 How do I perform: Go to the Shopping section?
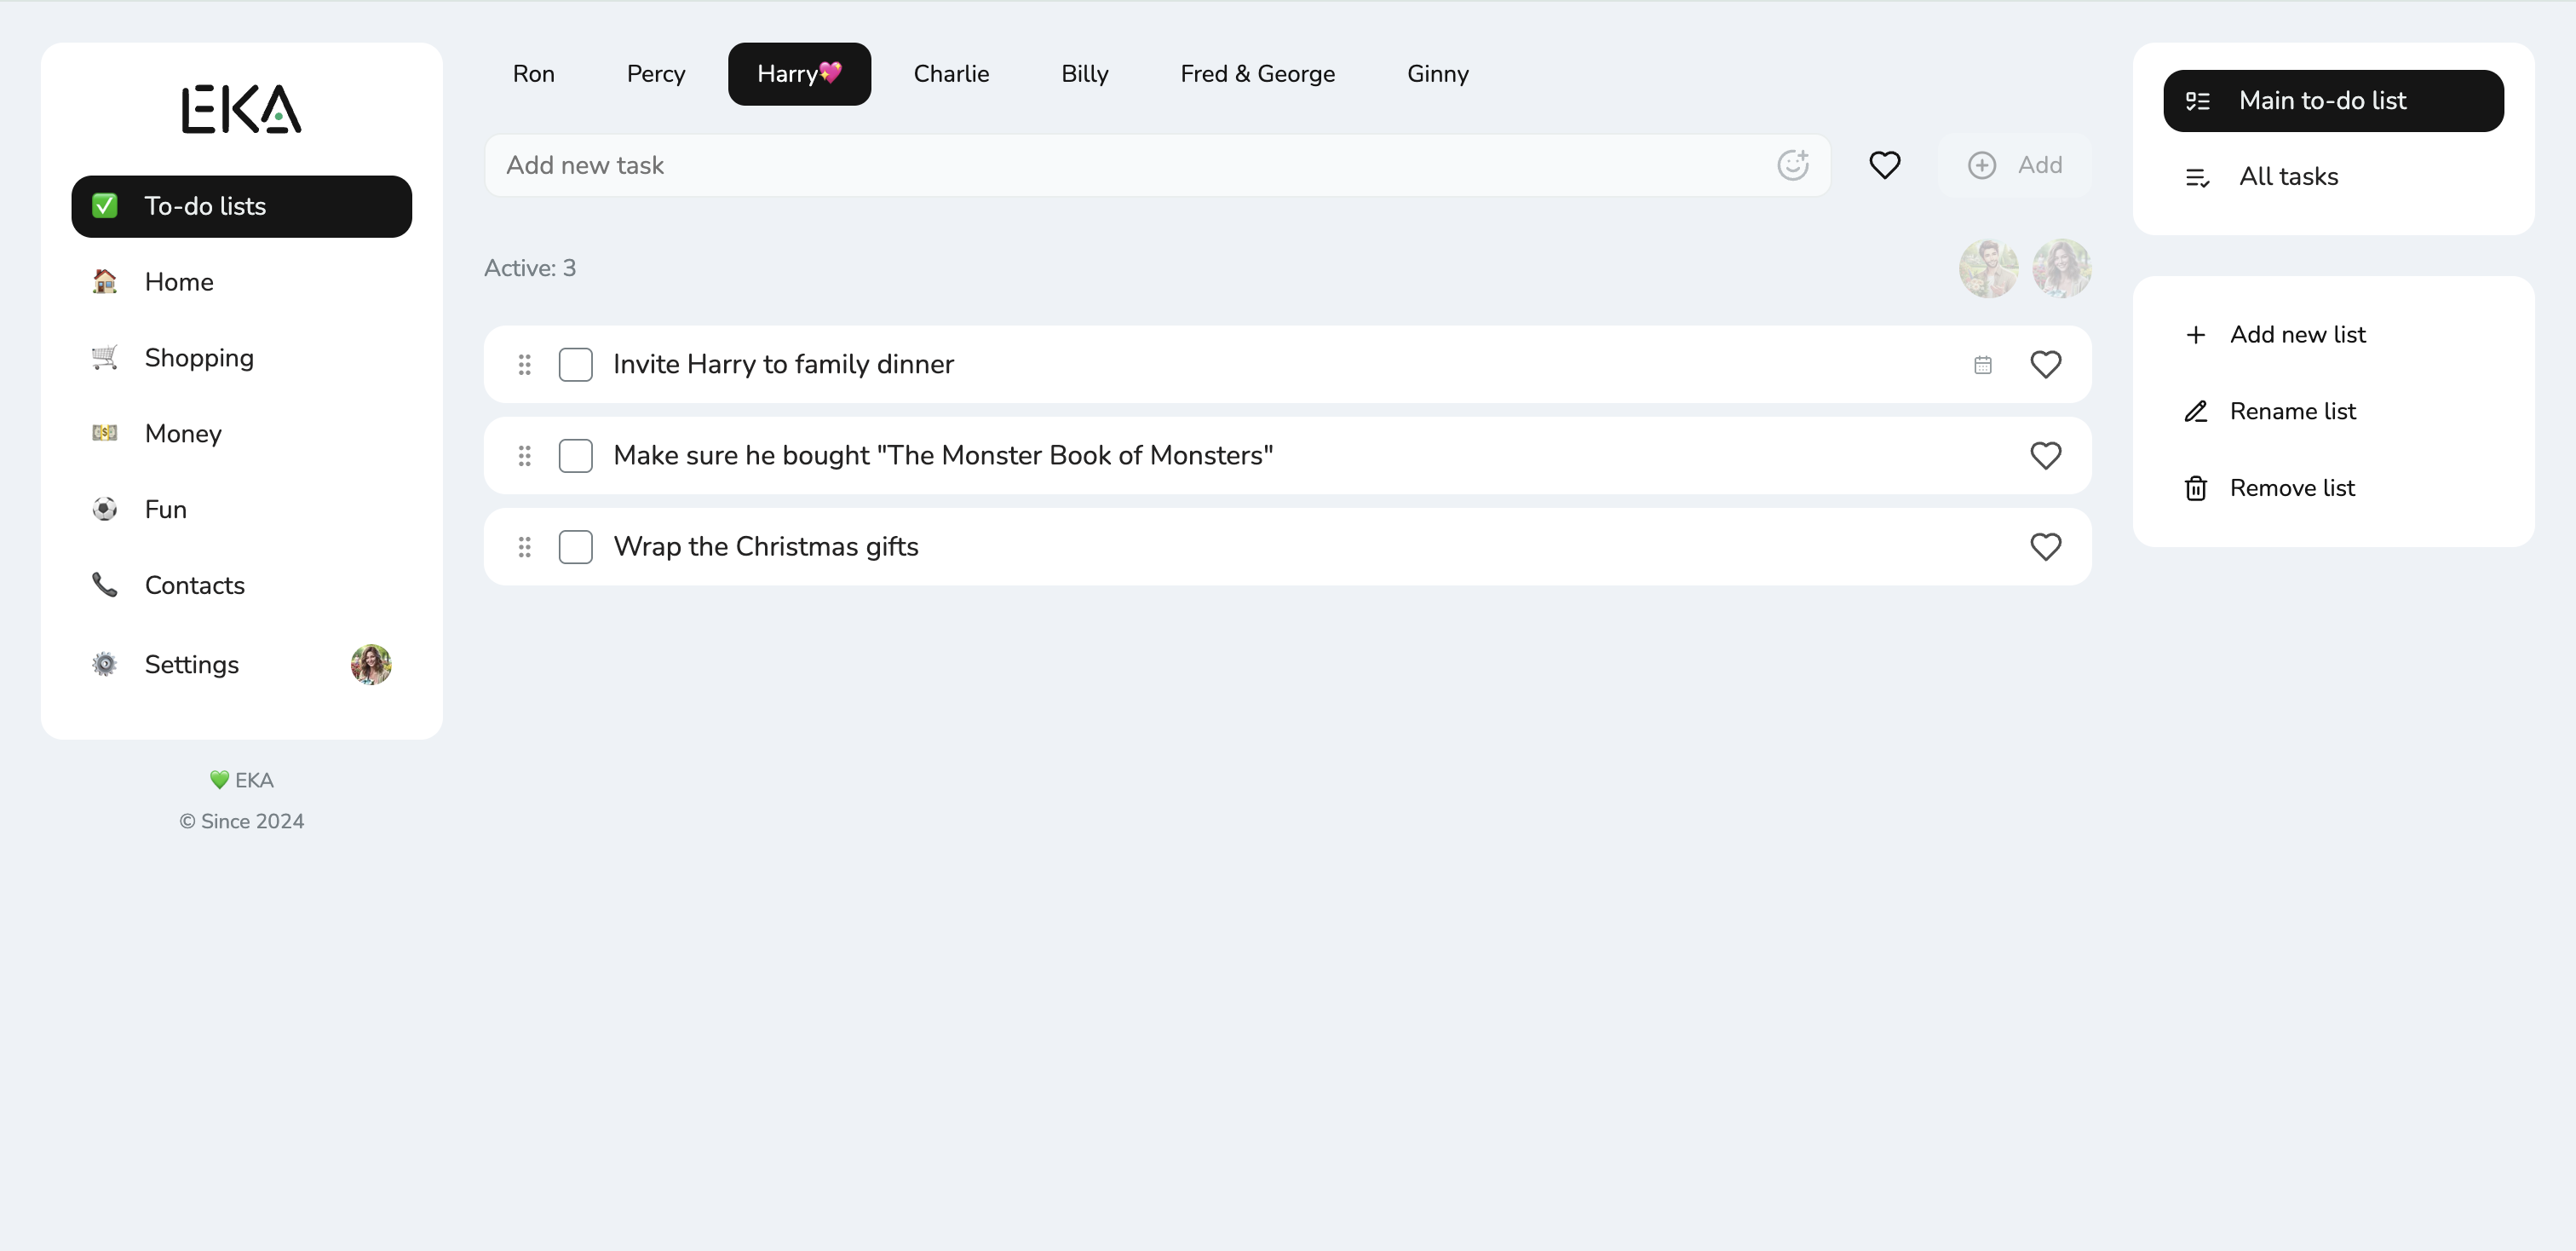coord(242,358)
